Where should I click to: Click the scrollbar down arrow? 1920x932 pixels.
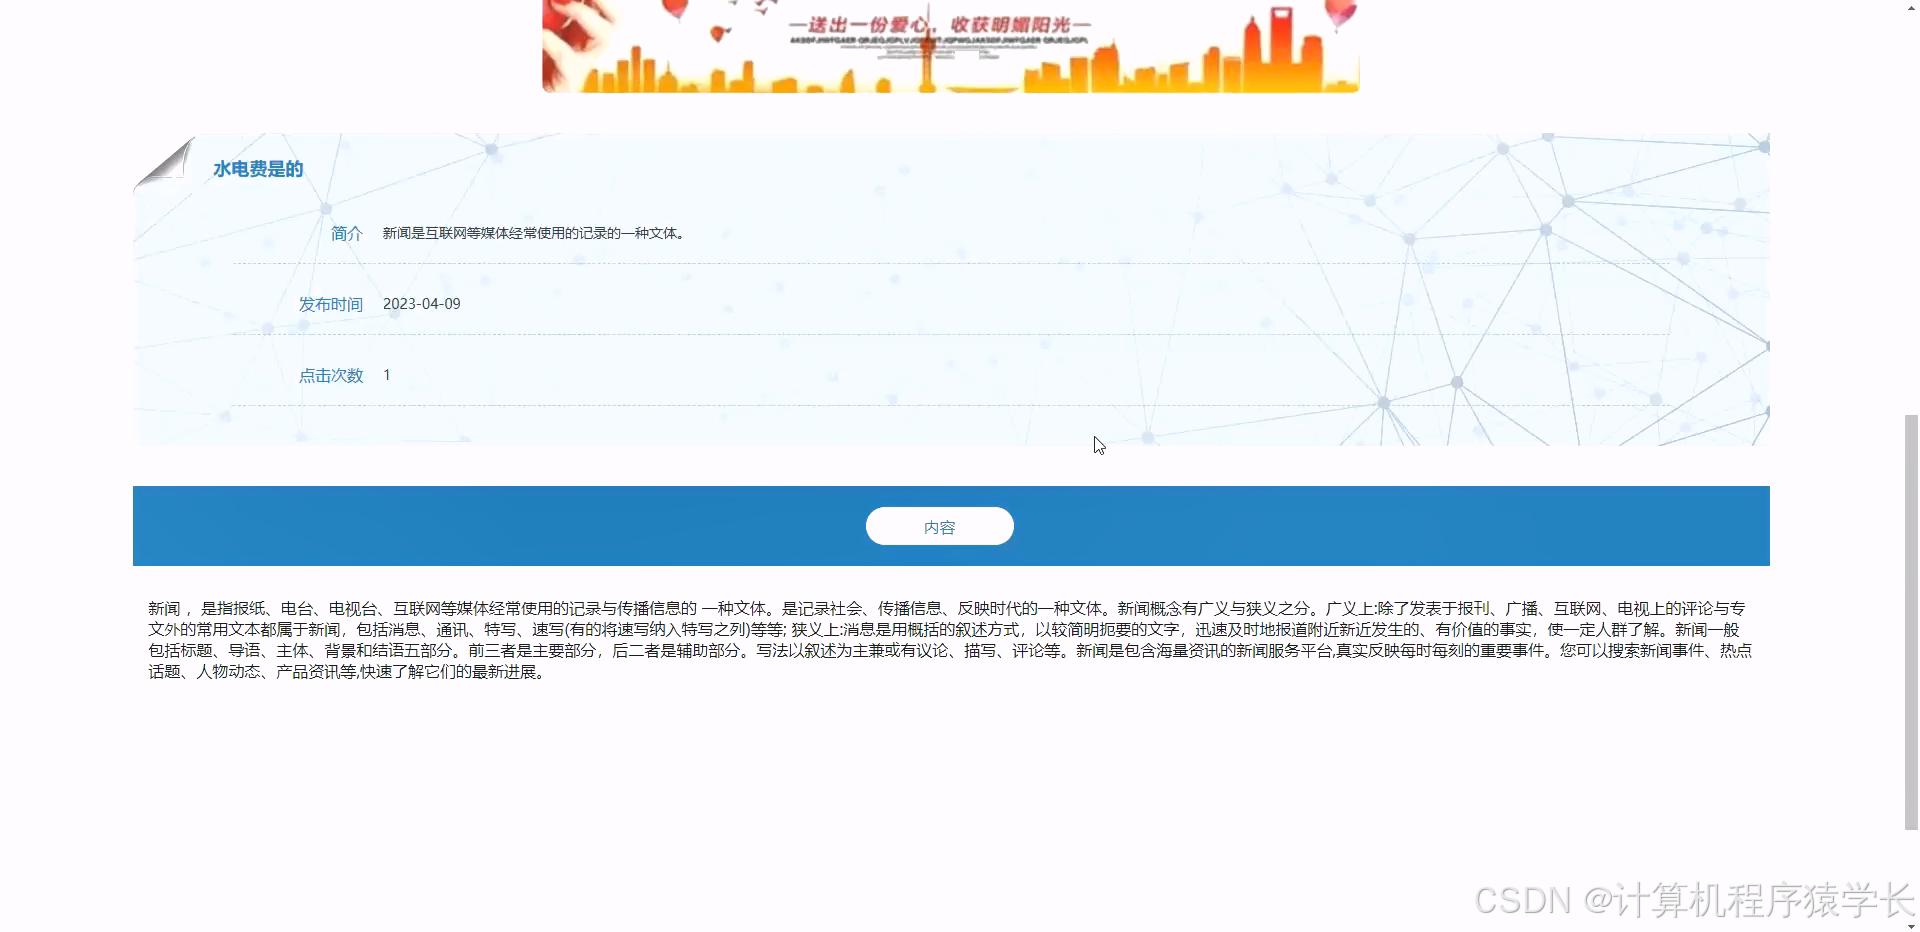(x=1911, y=924)
